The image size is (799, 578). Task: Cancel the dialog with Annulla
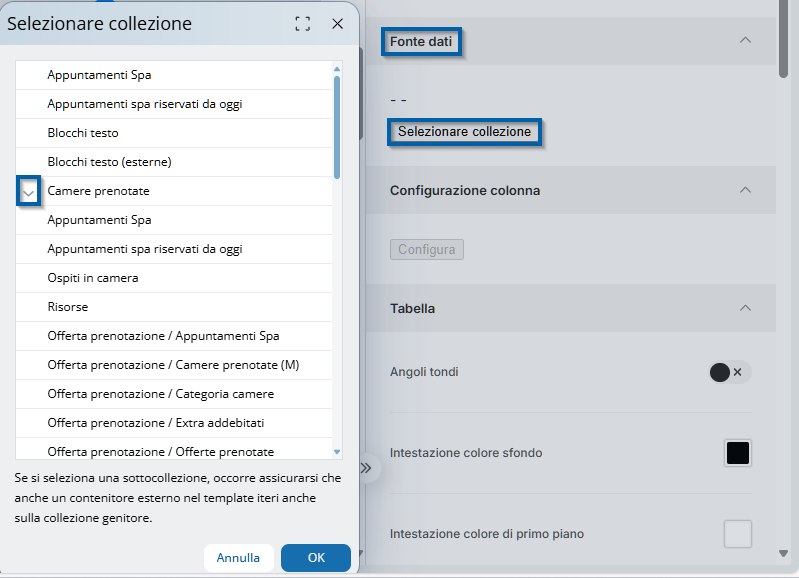238,558
